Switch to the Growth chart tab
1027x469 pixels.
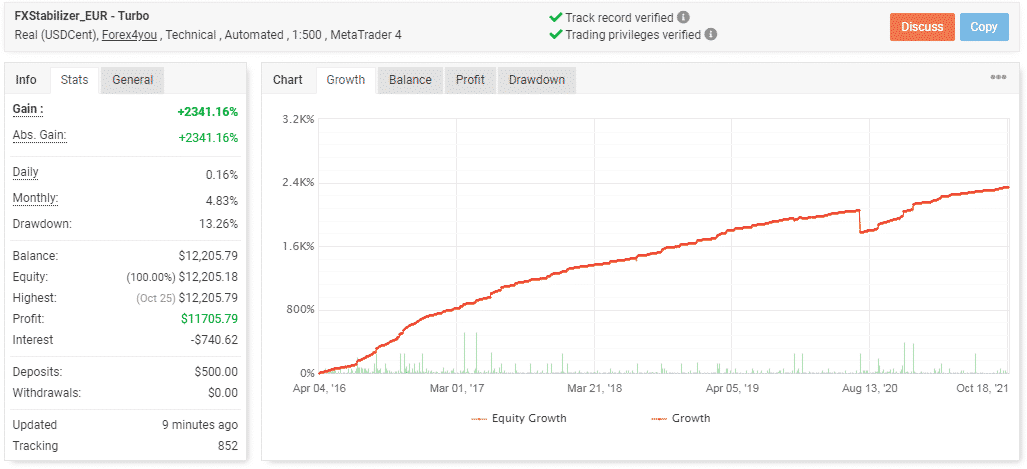tap(345, 80)
